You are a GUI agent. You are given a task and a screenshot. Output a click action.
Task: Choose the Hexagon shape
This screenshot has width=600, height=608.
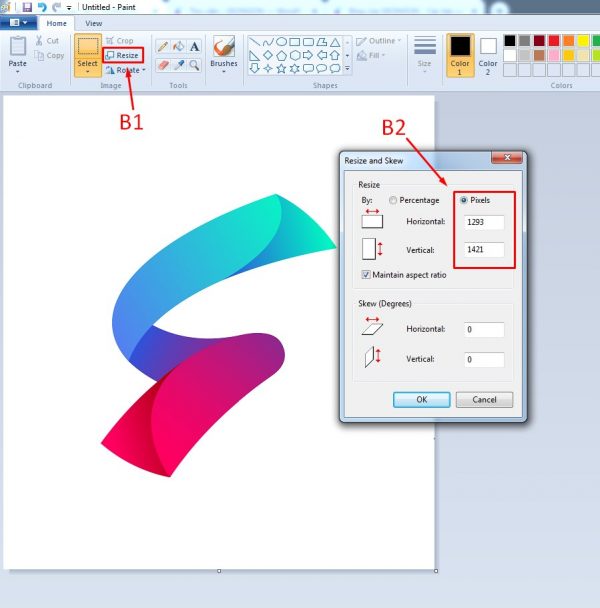(x=295, y=55)
